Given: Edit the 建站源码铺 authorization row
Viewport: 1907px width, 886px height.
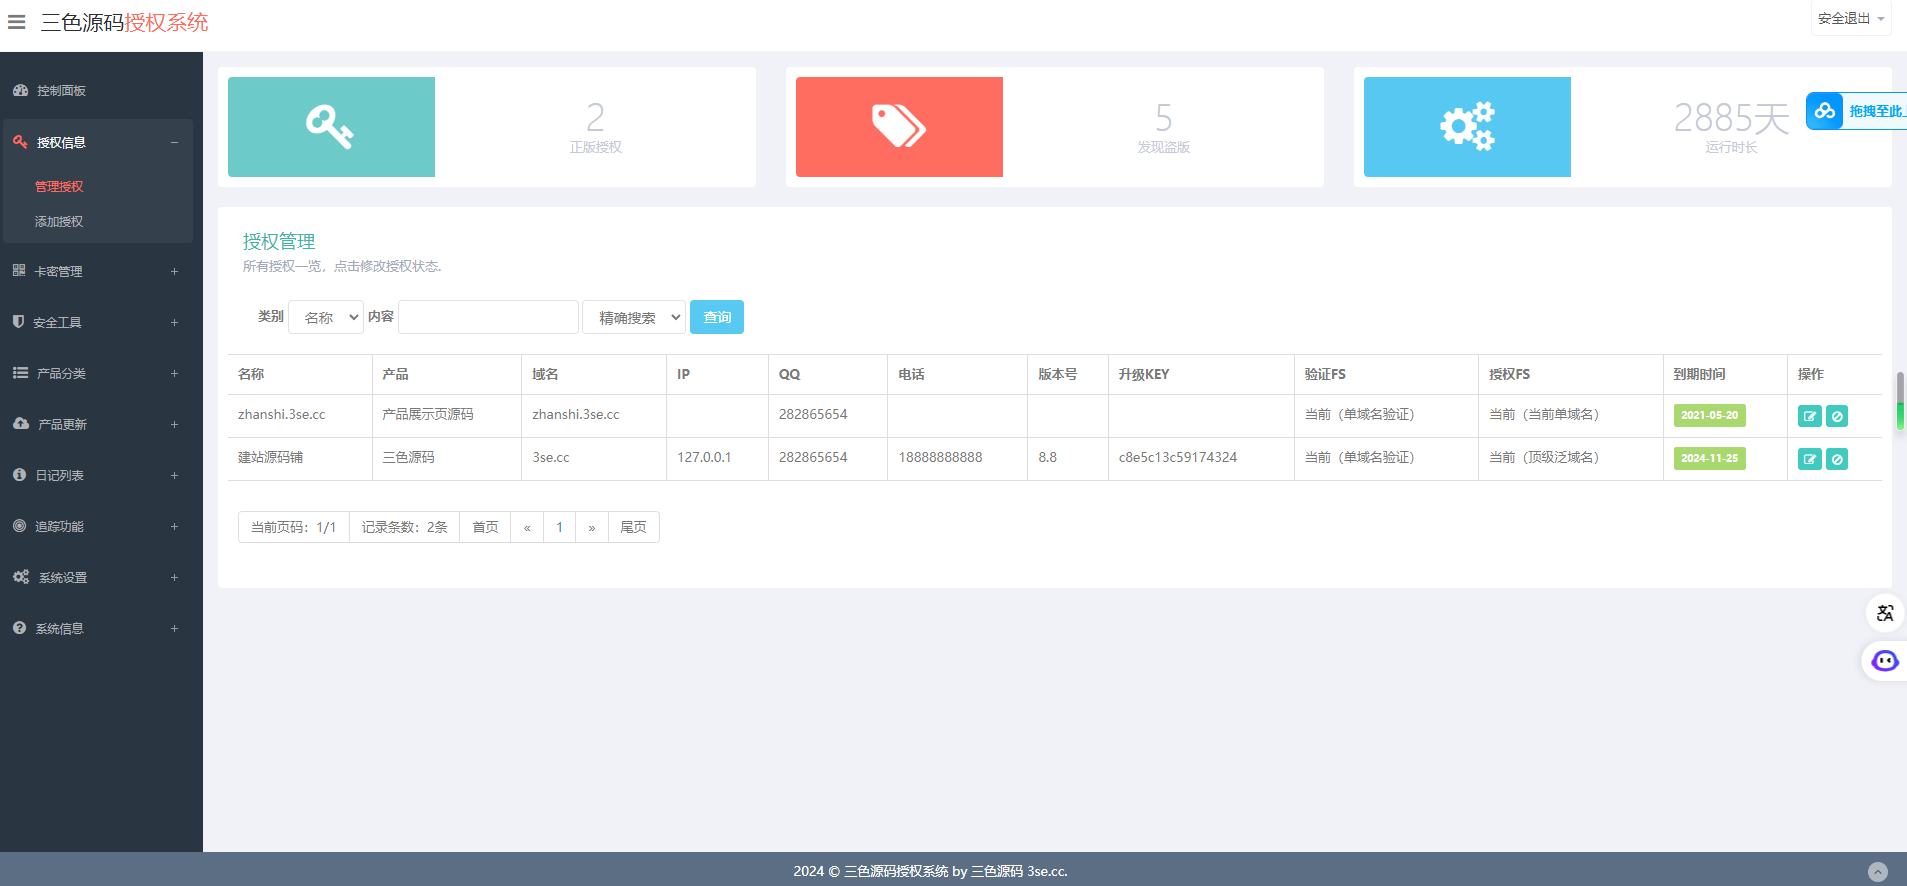Looking at the screenshot, I should pos(1810,459).
